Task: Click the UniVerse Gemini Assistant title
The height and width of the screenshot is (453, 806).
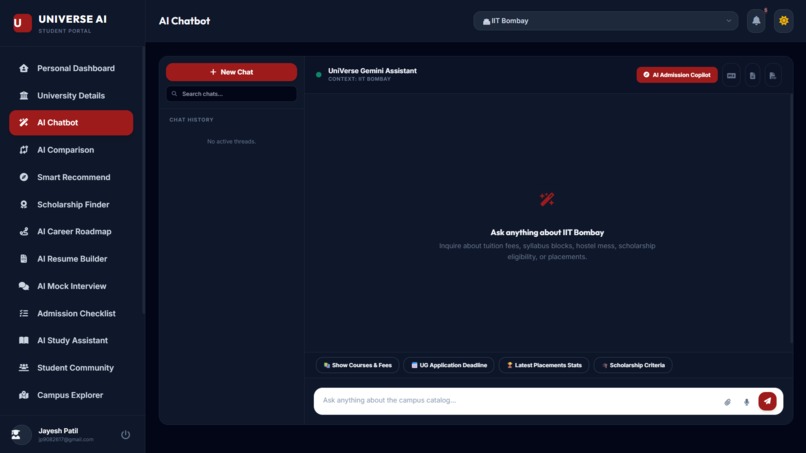Action: click(372, 70)
